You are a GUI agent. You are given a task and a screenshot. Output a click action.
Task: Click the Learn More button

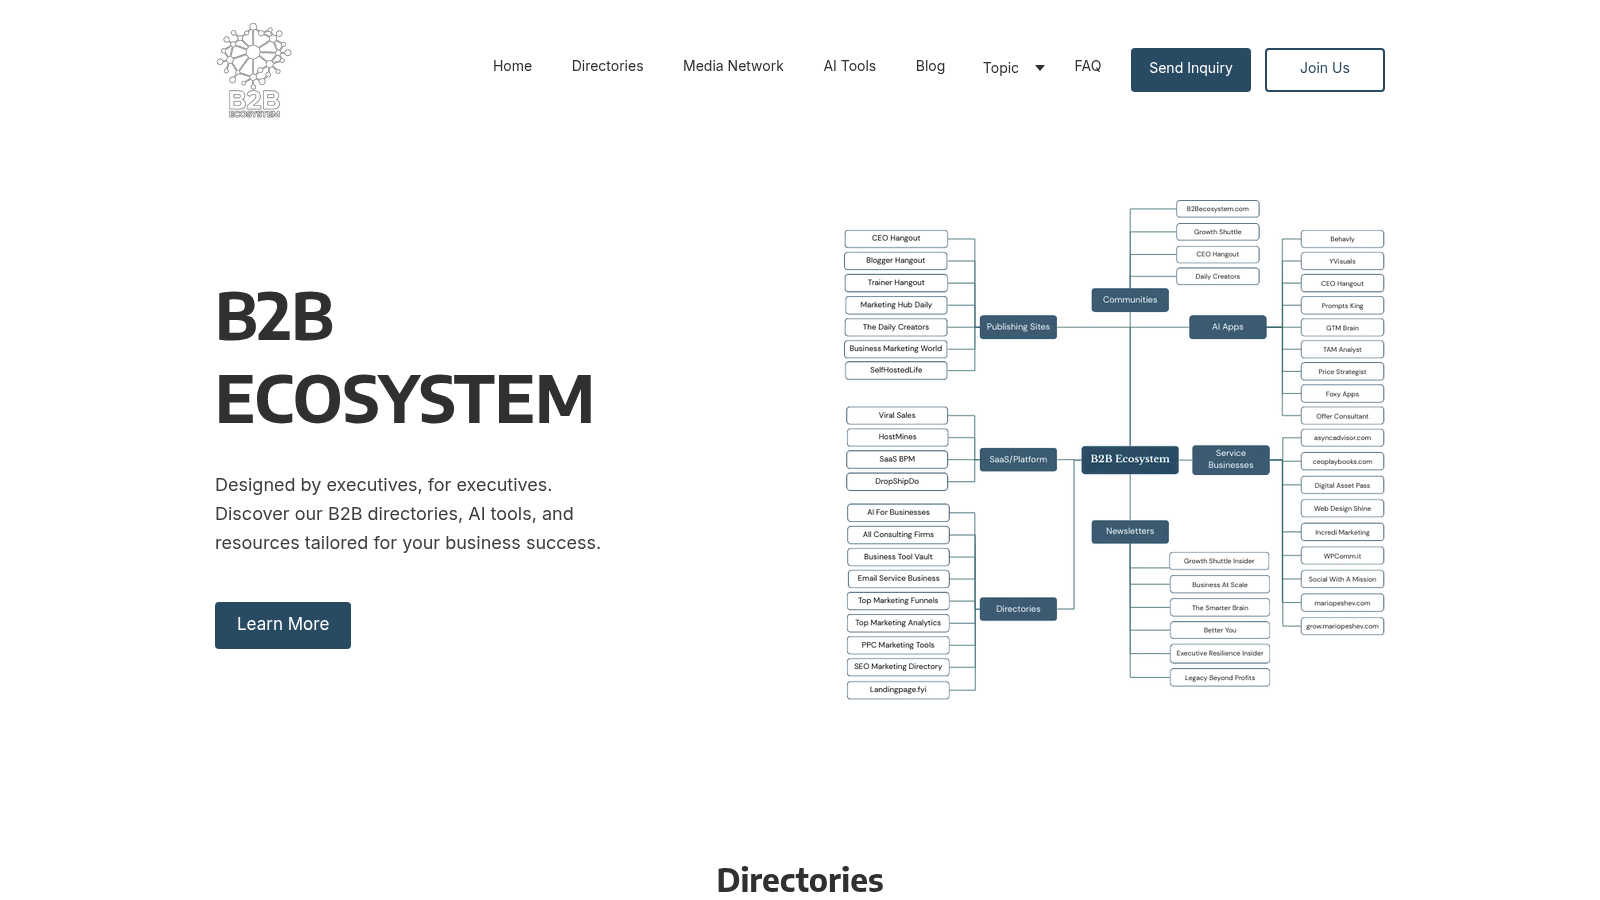point(283,625)
